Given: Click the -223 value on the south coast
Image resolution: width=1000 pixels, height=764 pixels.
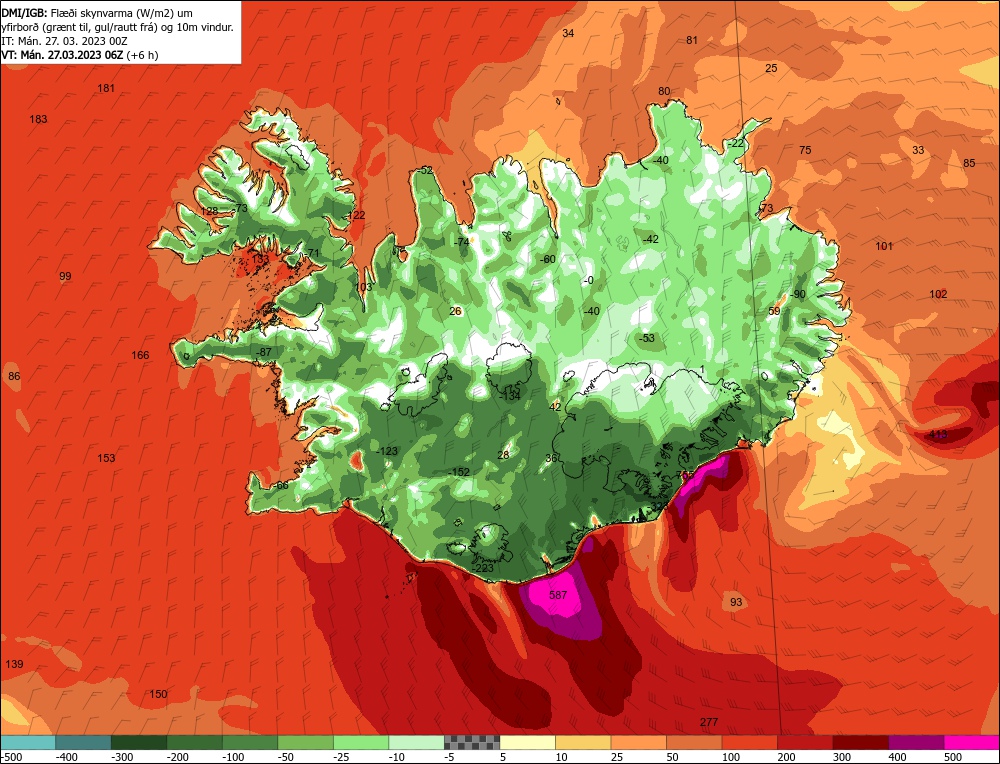Looking at the screenshot, I should coord(482,568).
